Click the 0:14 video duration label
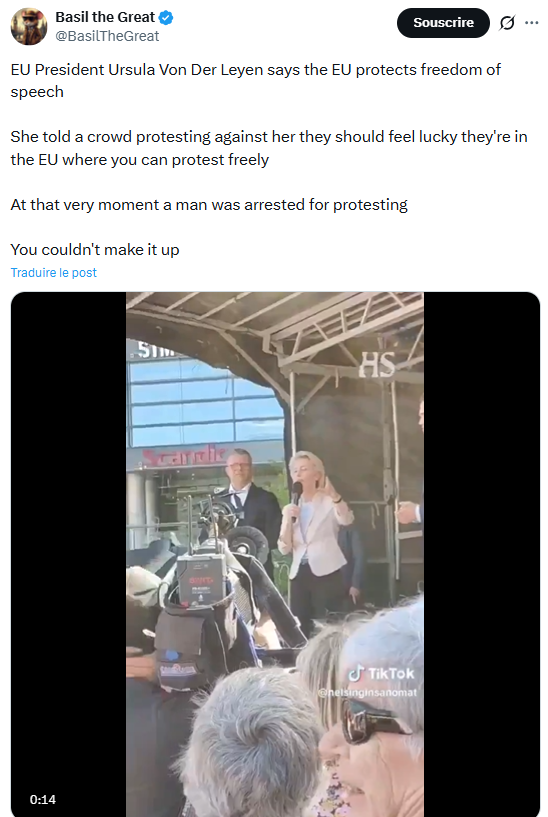 point(43,799)
